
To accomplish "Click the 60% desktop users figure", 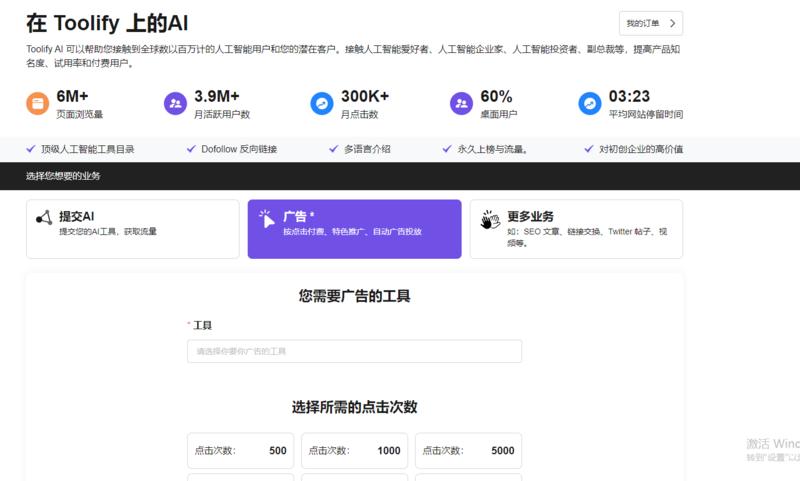I will (496, 96).
